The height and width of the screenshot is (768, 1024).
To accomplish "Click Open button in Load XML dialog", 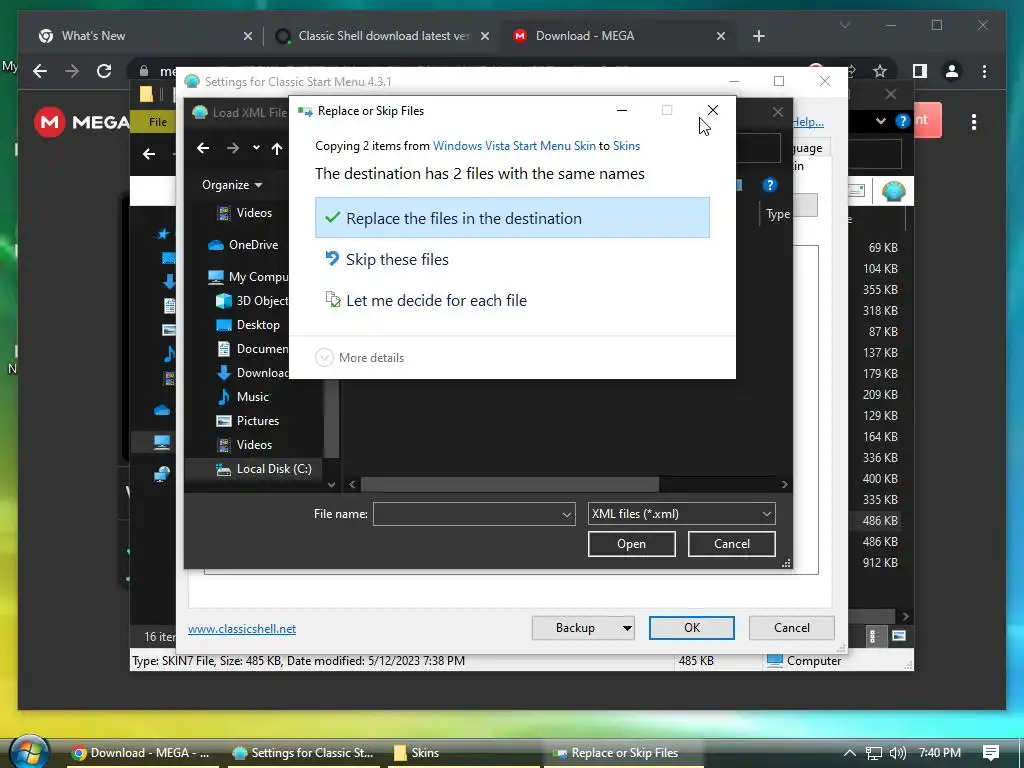I will pos(632,543).
